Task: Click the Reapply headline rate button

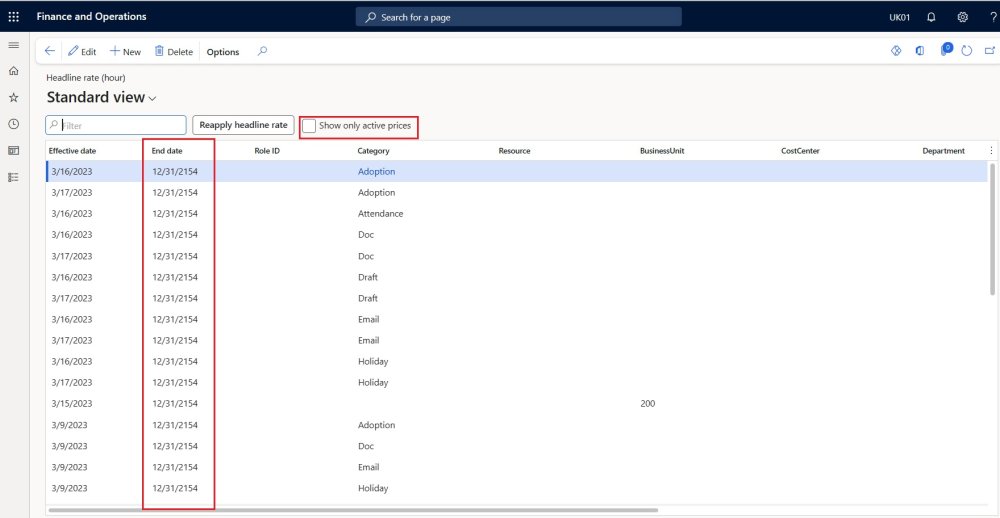Action: tap(243, 125)
